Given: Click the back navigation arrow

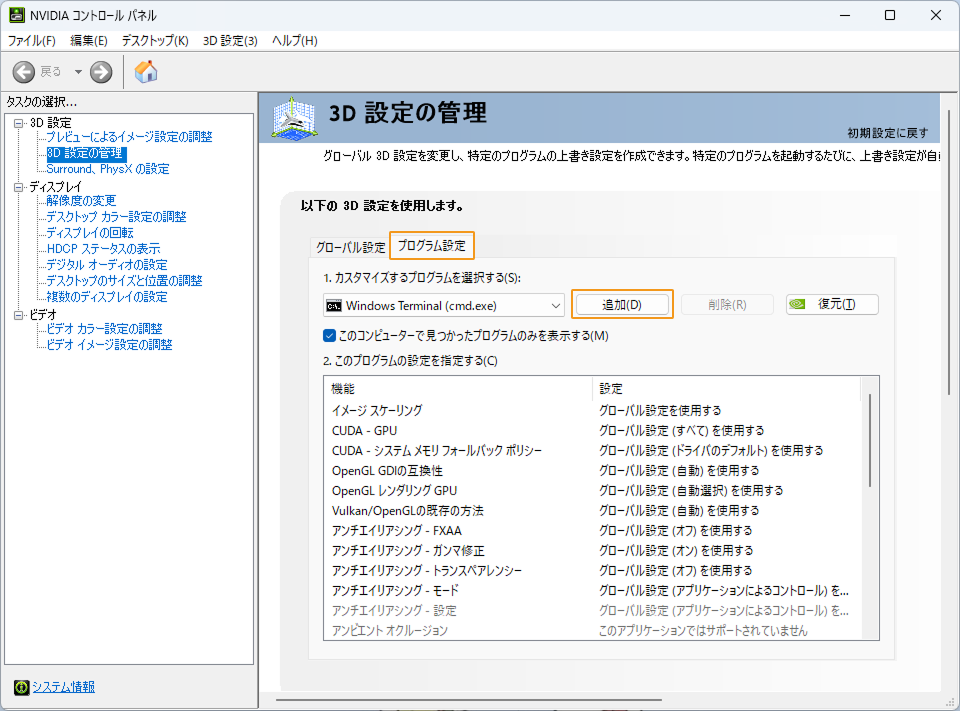Looking at the screenshot, I should click(x=22, y=71).
